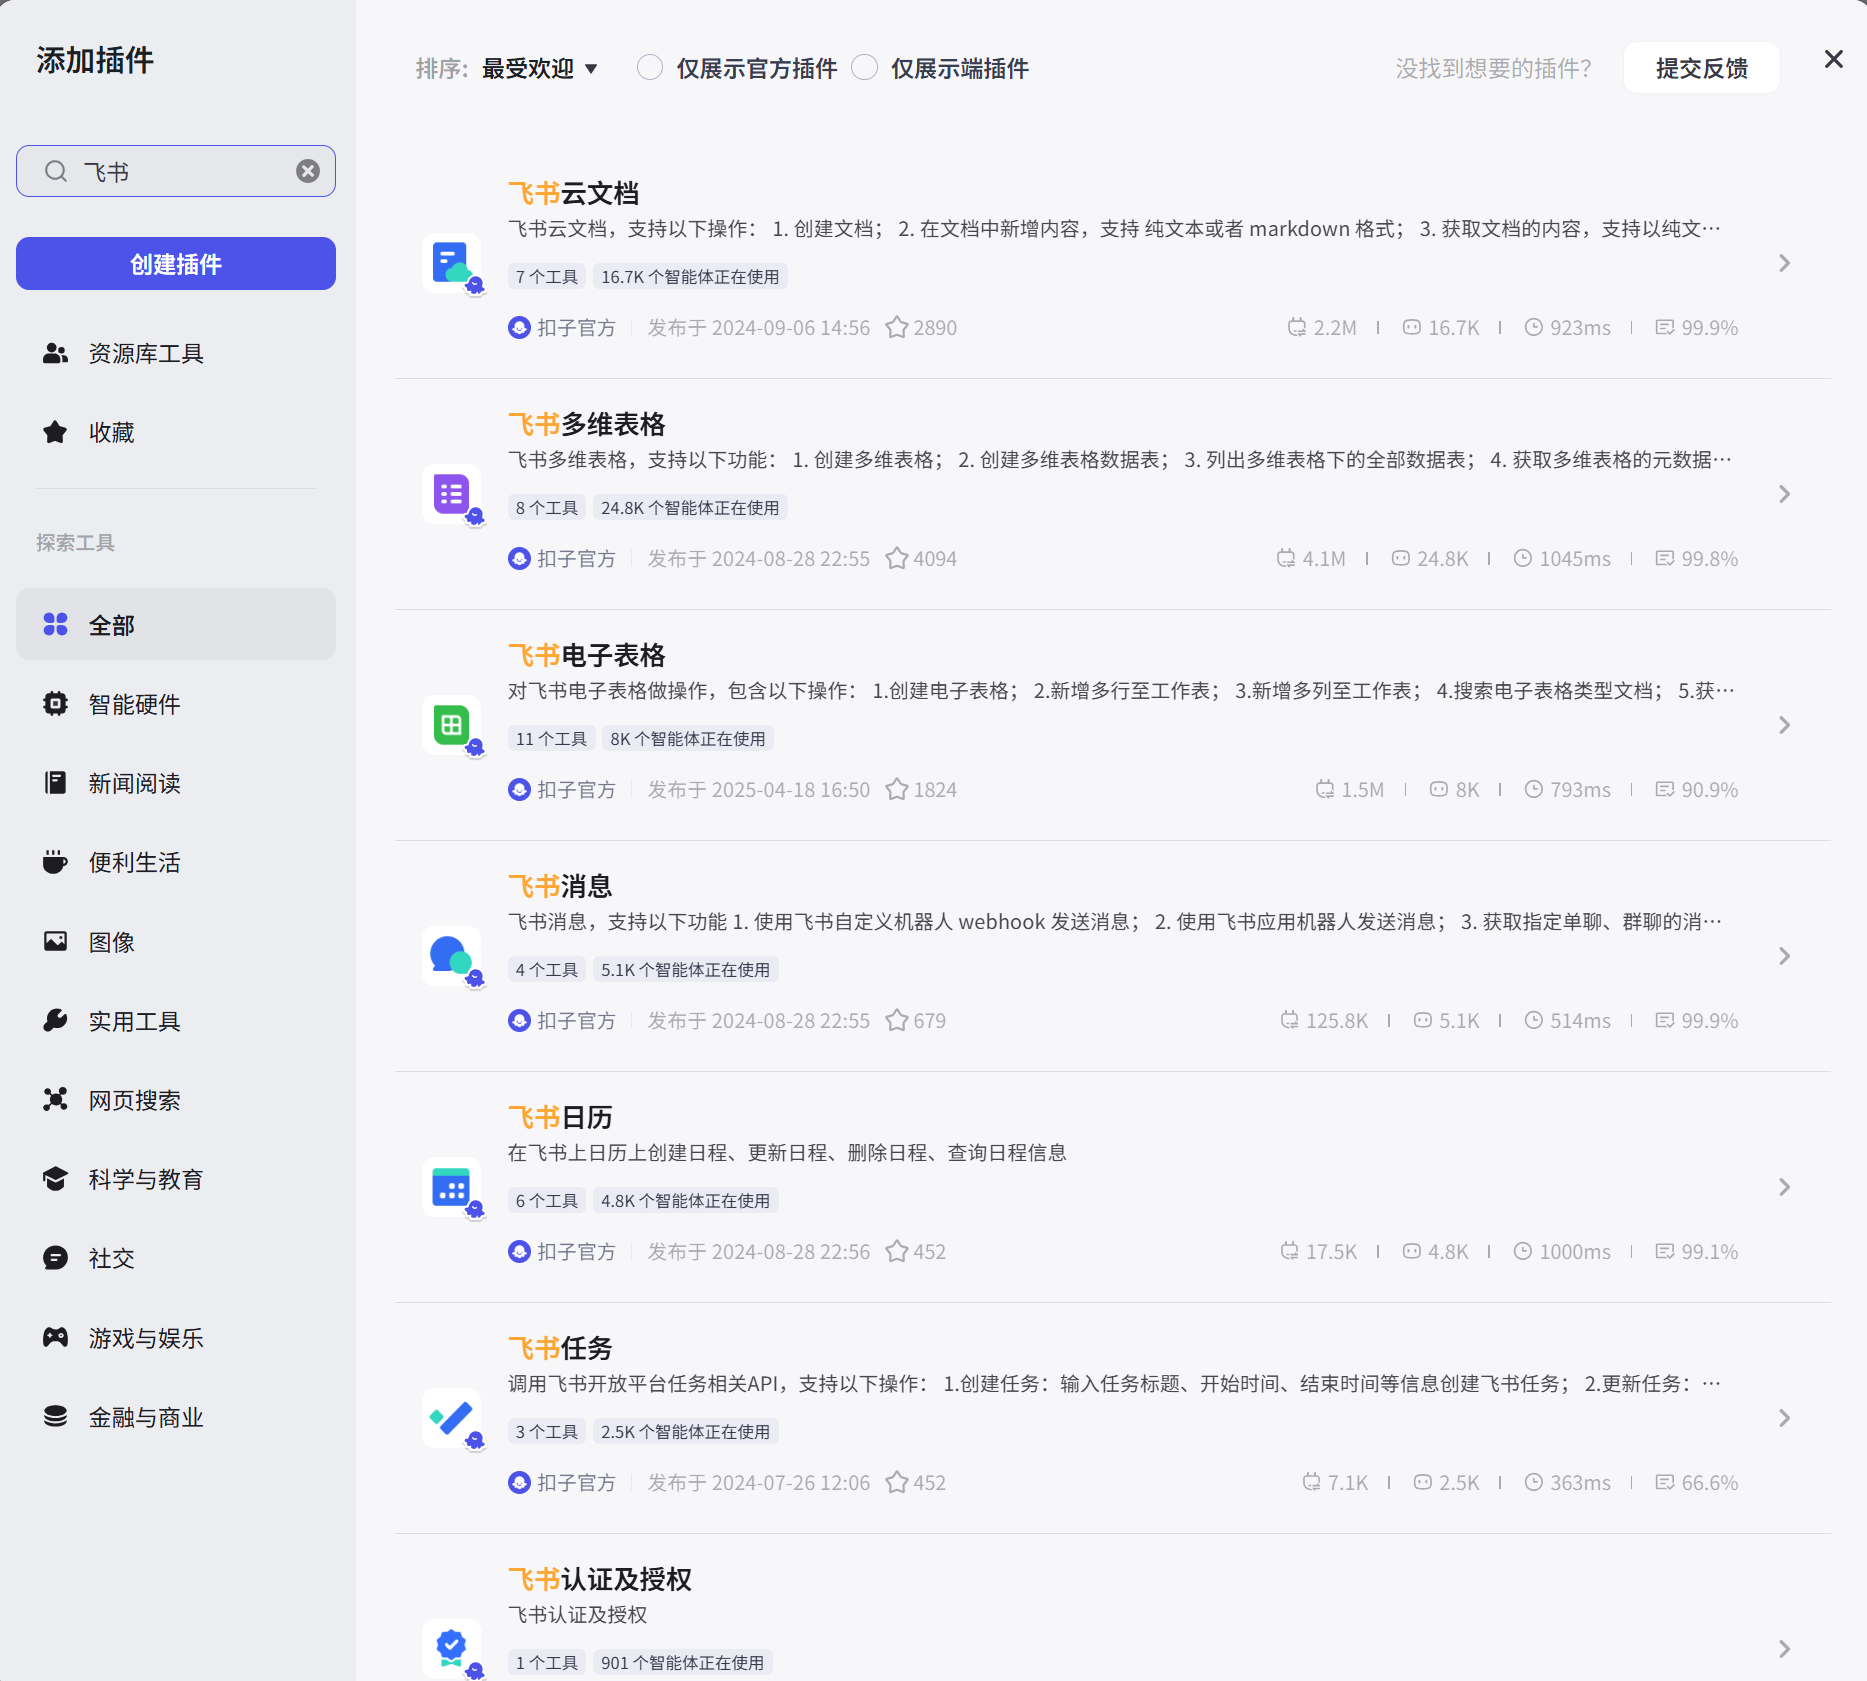Open the 飞书多维表格 plugin title
The image size is (1867, 1681).
tap(586, 424)
